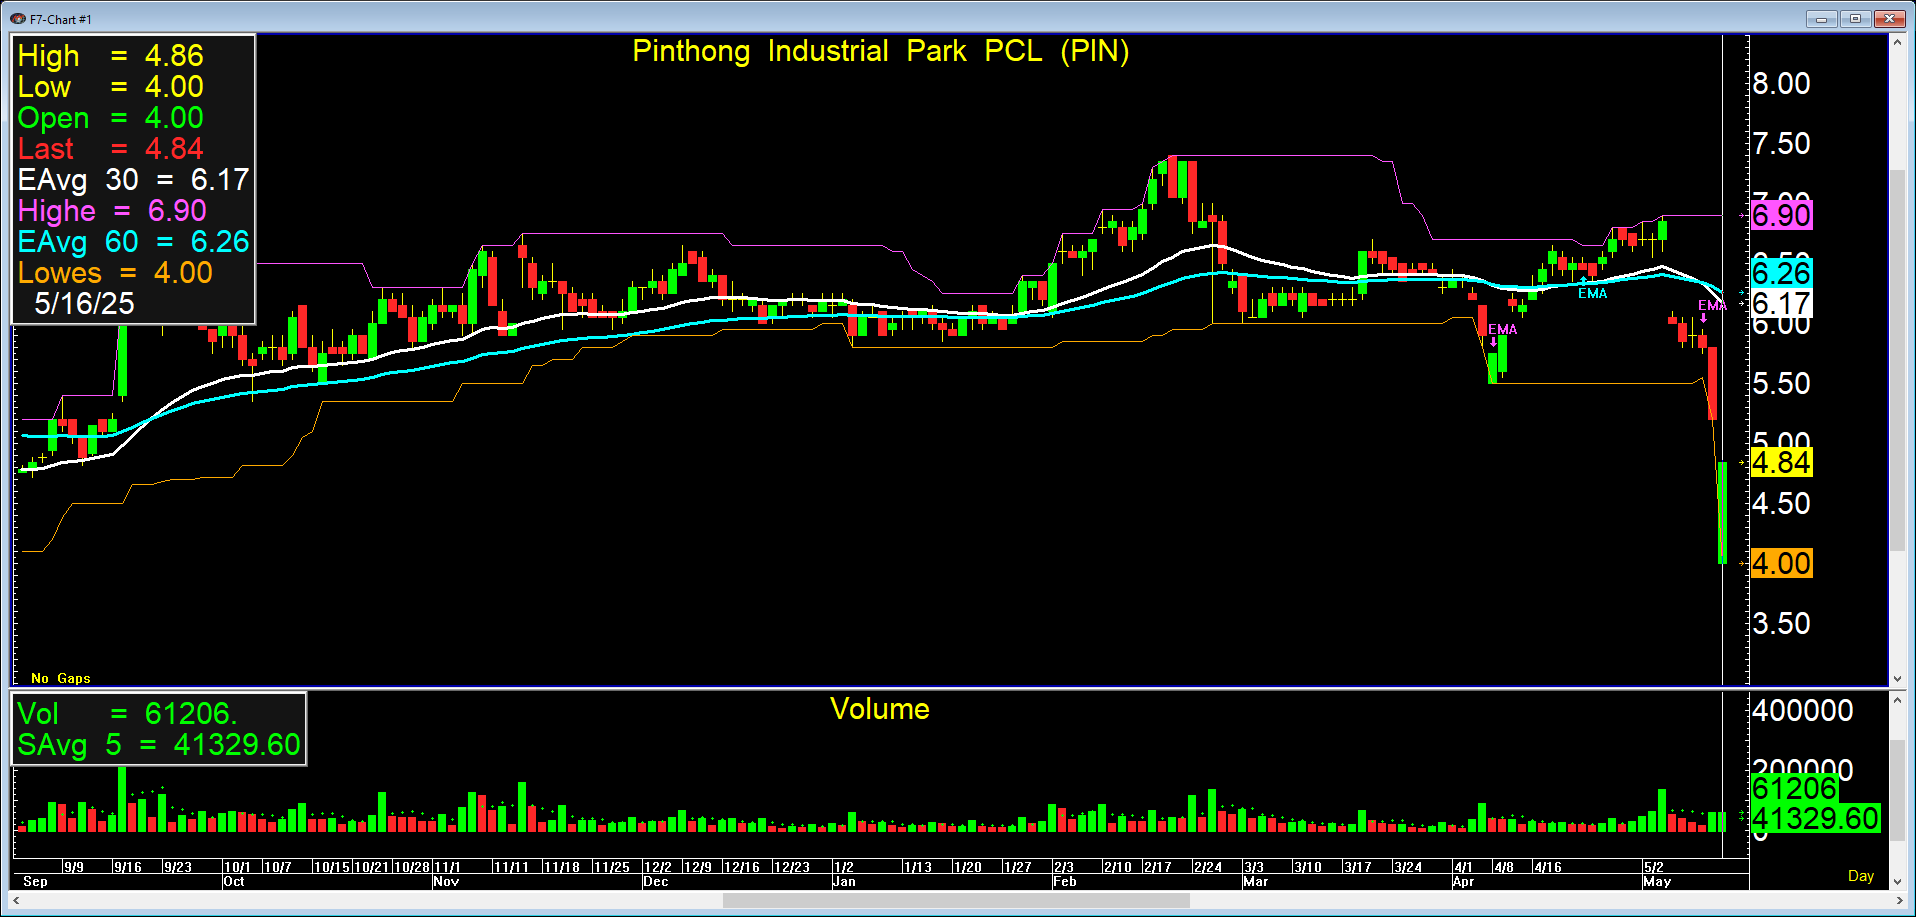This screenshot has height=917, width=1916.
Task: Select the High = 4.86 readout
Action: pyautogui.click(x=110, y=55)
